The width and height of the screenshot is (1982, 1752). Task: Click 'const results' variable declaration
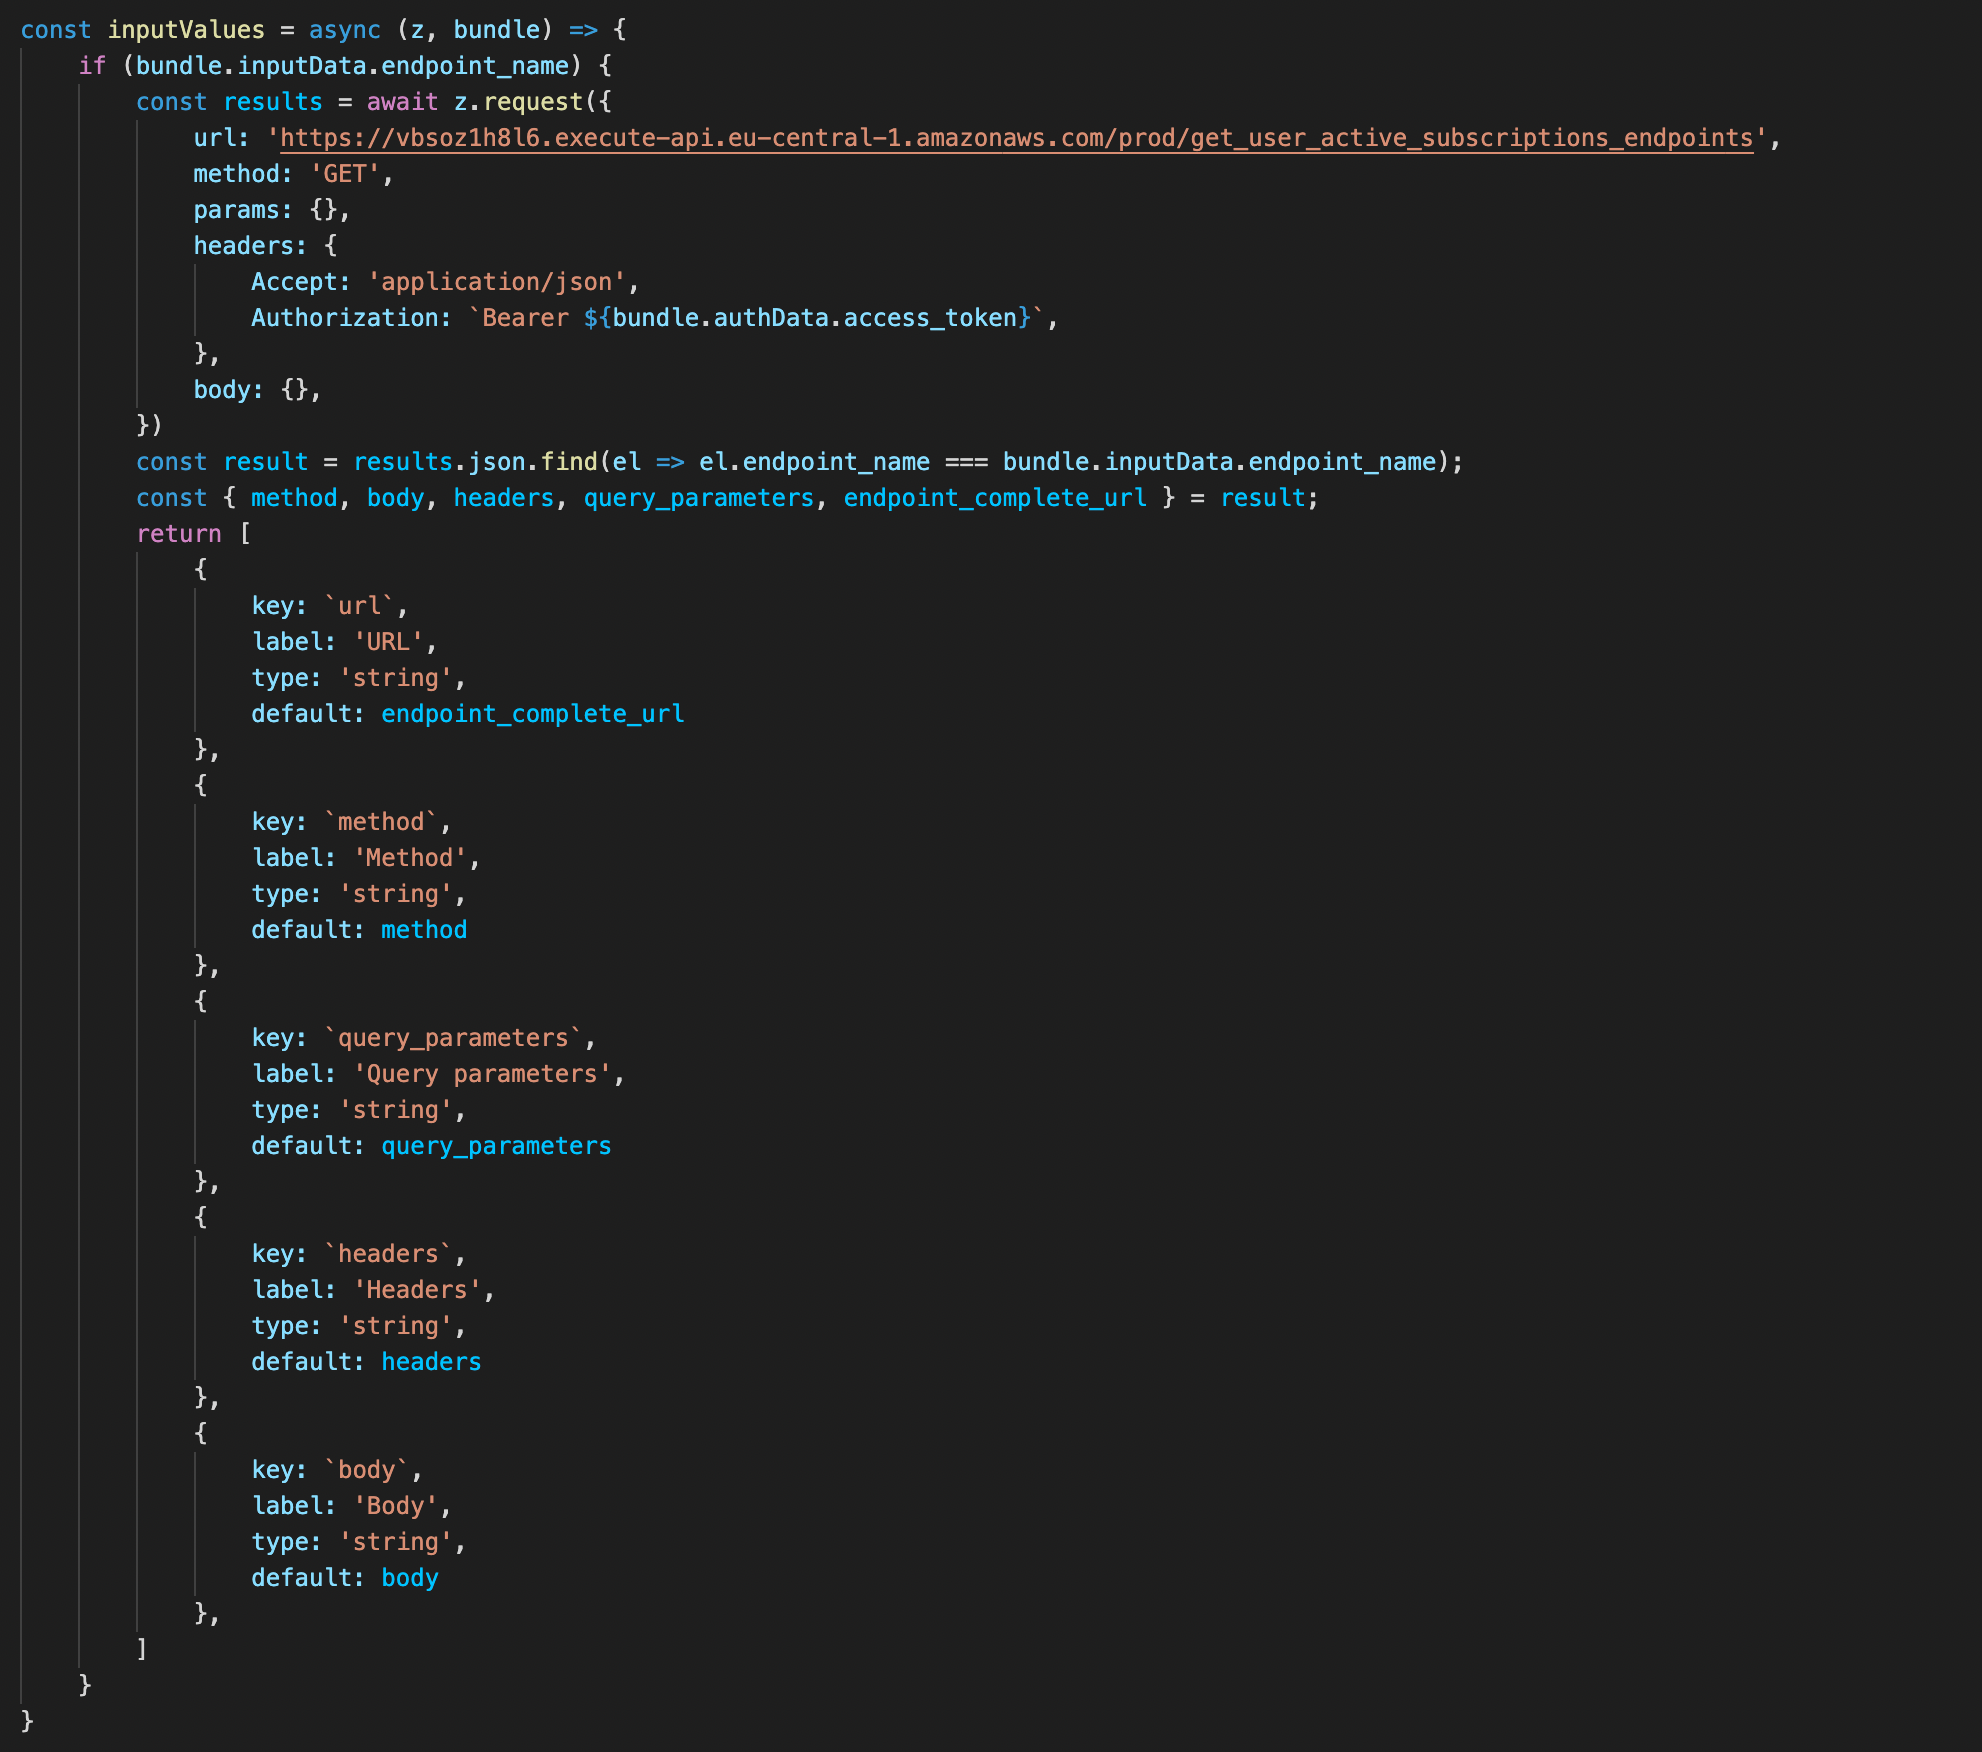[x=229, y=102]
